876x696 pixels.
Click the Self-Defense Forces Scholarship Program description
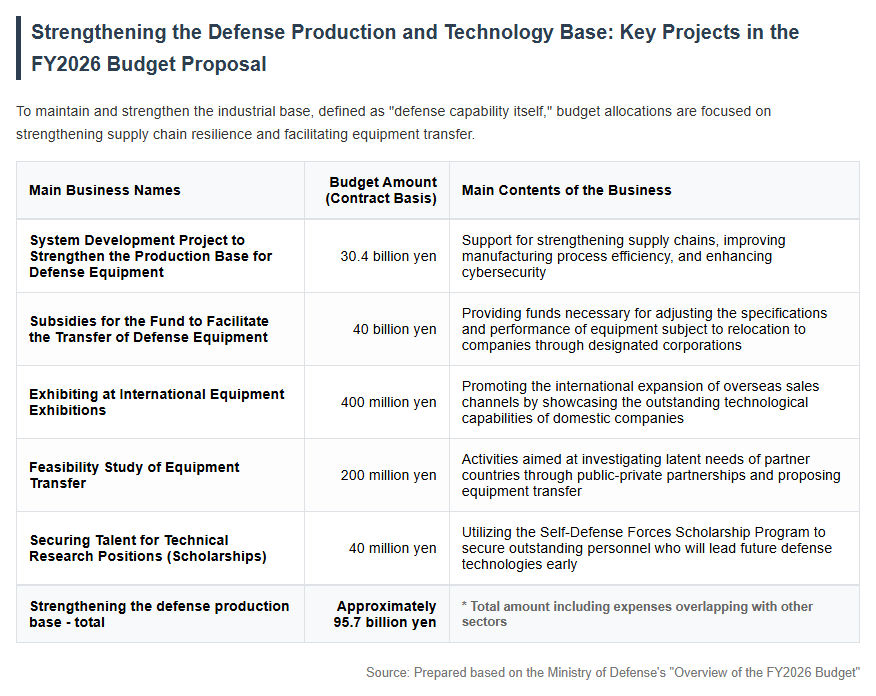[647, 549]
